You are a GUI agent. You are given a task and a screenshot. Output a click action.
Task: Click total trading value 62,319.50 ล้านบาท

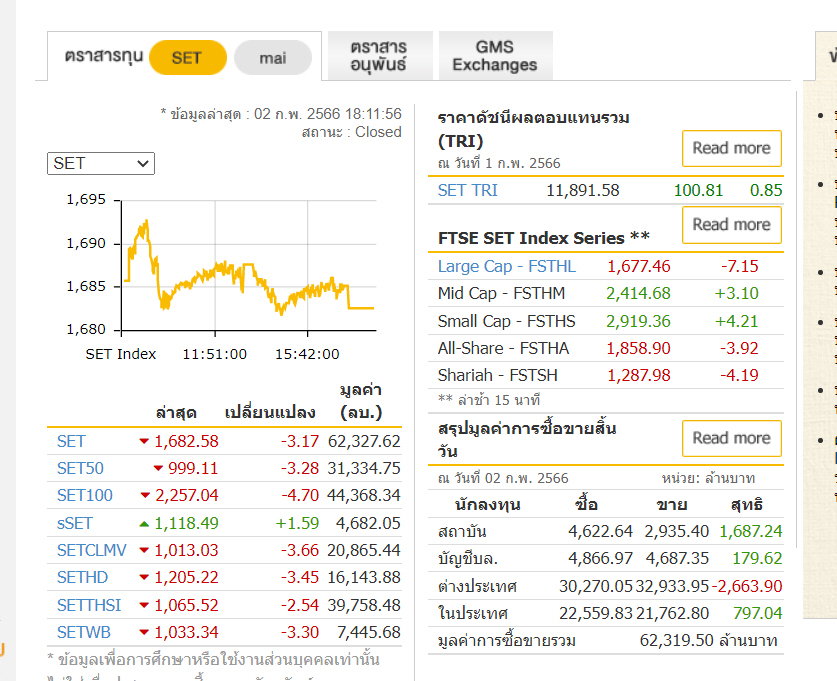pyautogui.click(x=708, y=640)
